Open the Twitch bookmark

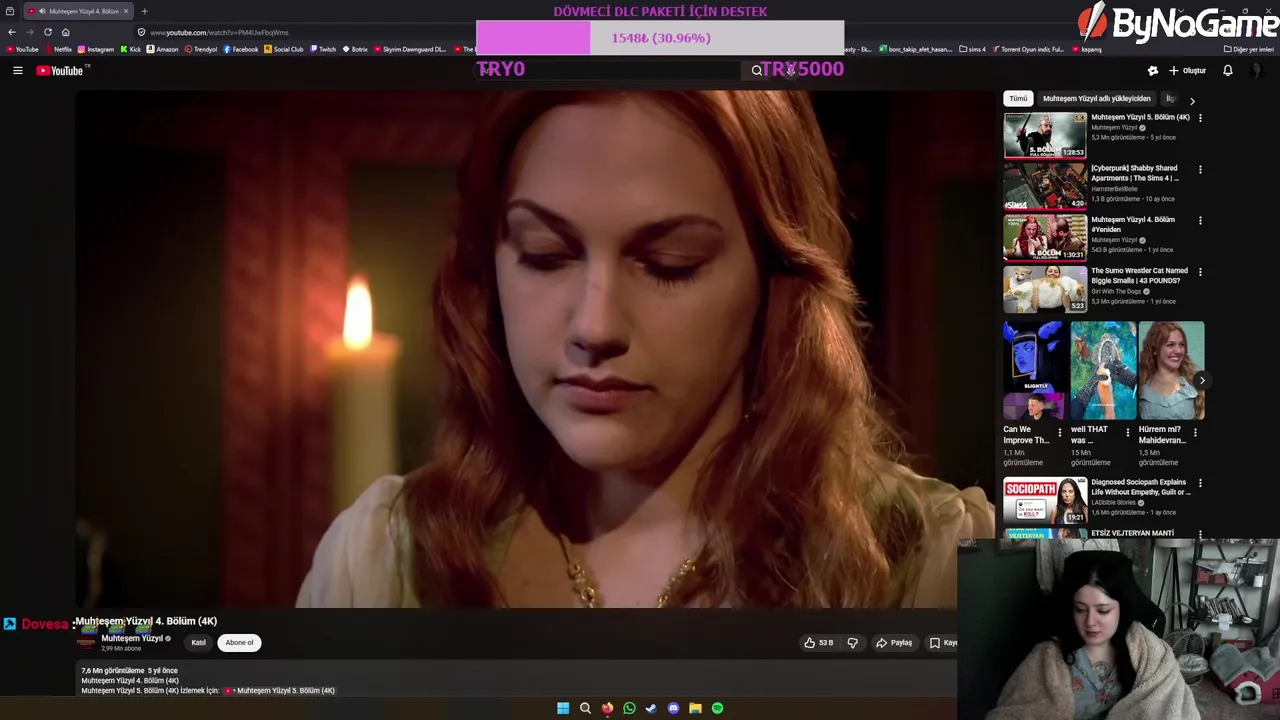pyautogui.click(x=323, y=49)
